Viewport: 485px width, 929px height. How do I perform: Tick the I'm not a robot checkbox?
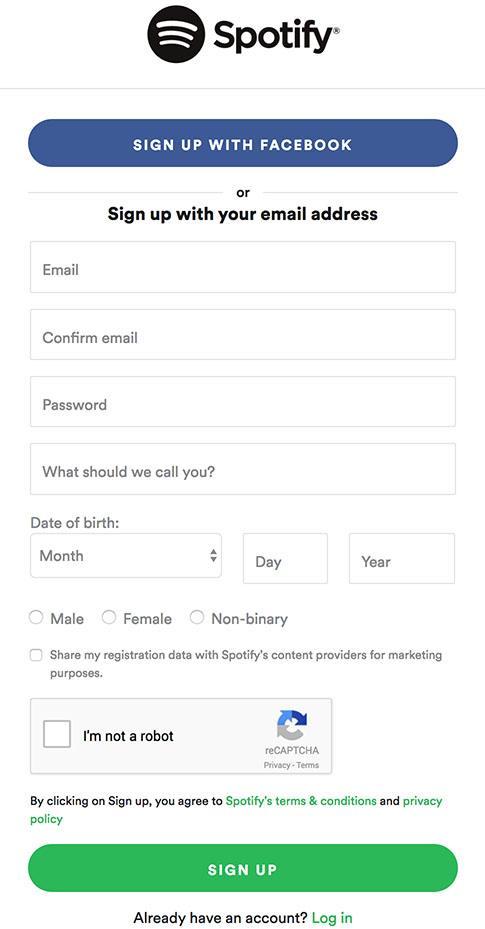pyautogui.click(x=57, y=734)
